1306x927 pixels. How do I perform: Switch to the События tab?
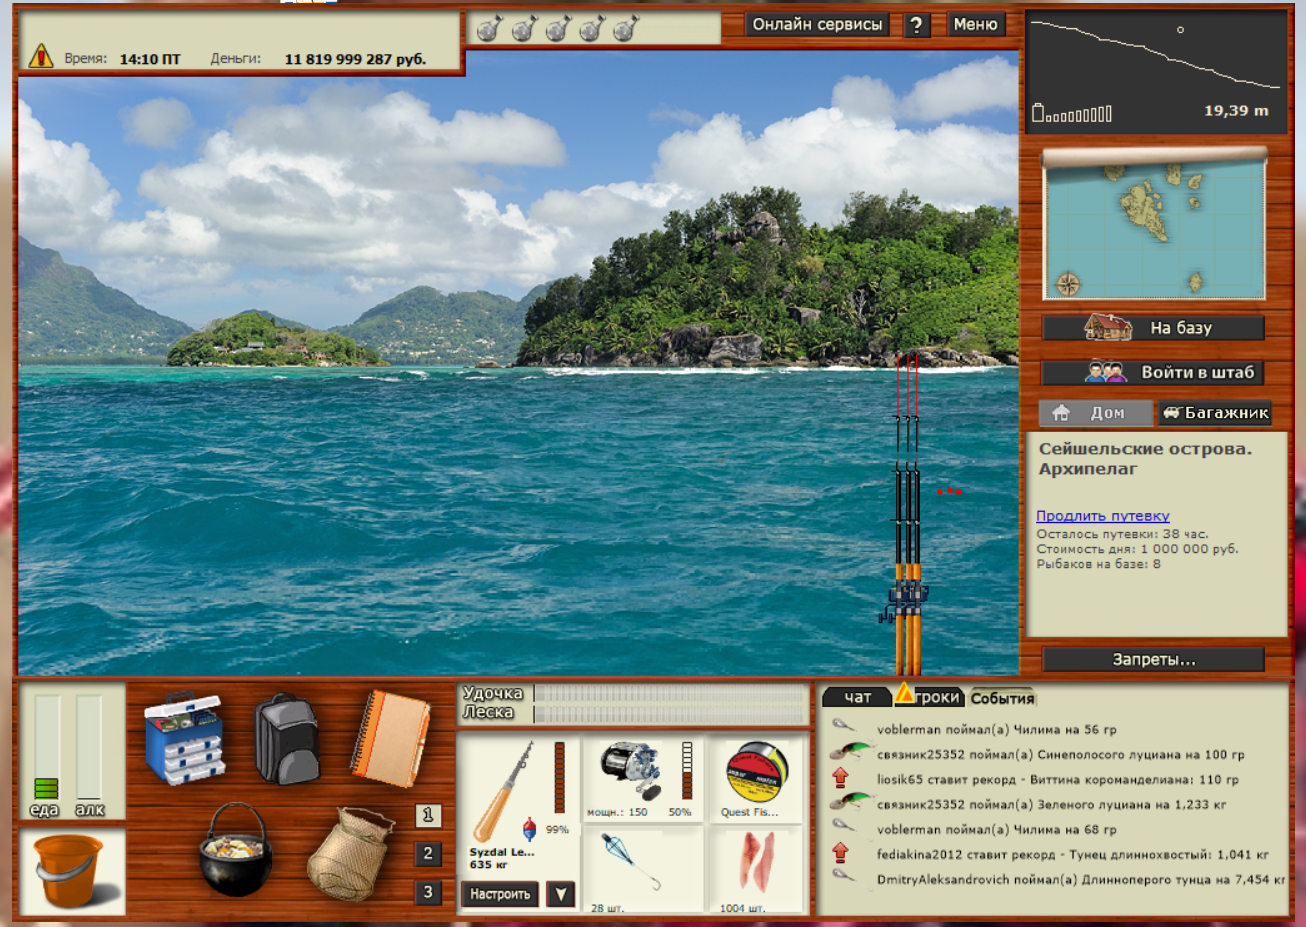(x=1002, y=698)
